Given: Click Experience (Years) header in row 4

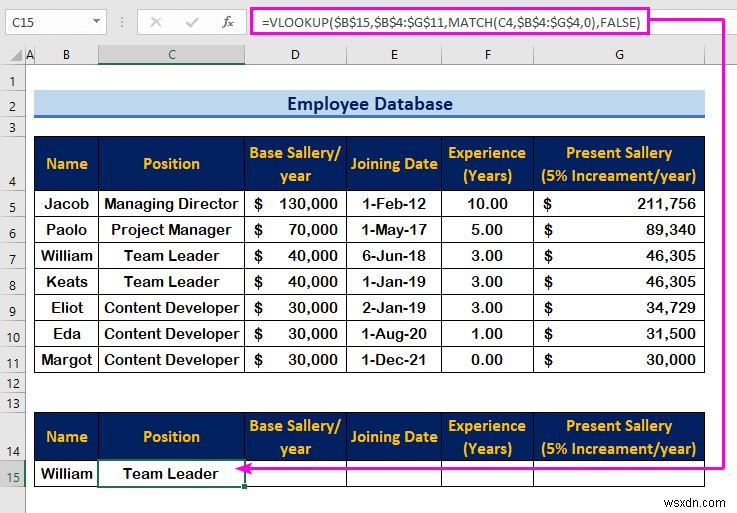Looking at the screenshot, I should tap(487, 164).
